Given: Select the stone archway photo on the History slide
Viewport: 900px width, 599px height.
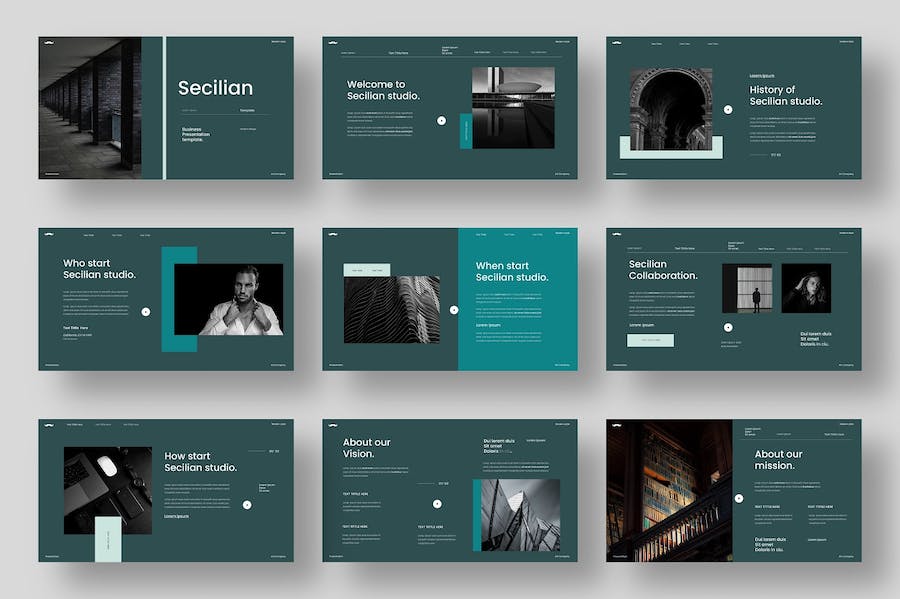Looking at the screenshot, I should 671,109.
